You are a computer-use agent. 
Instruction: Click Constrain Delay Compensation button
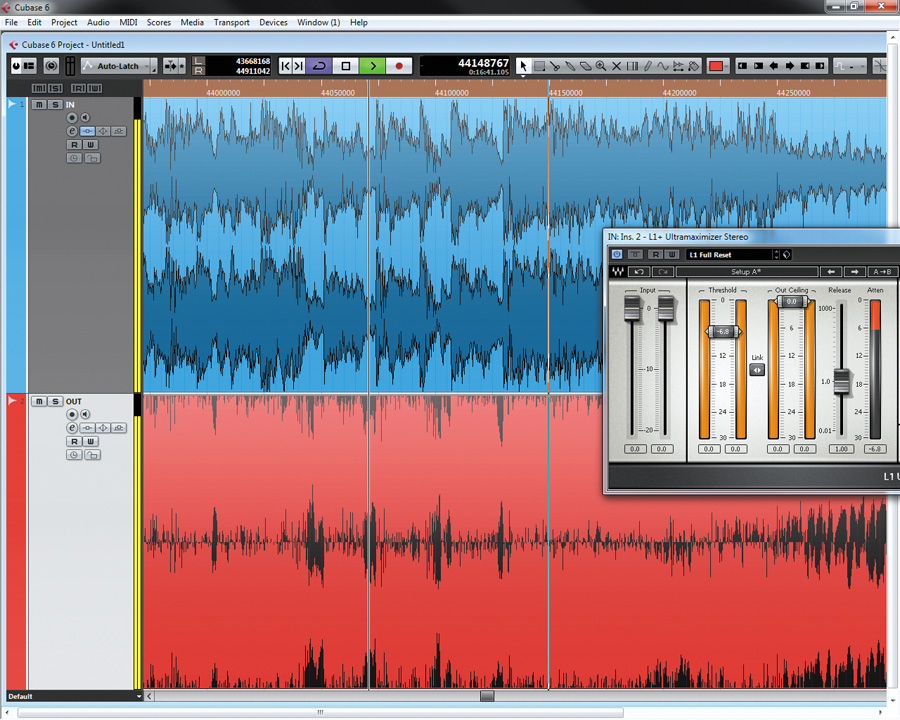point(51,66)
